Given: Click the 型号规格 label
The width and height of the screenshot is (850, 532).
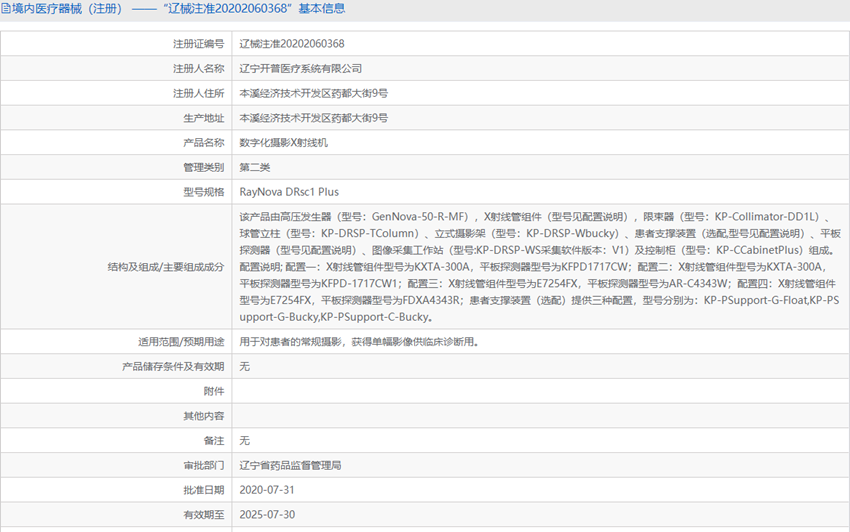Looking at the screenshot, I should [x=204, y=192].
